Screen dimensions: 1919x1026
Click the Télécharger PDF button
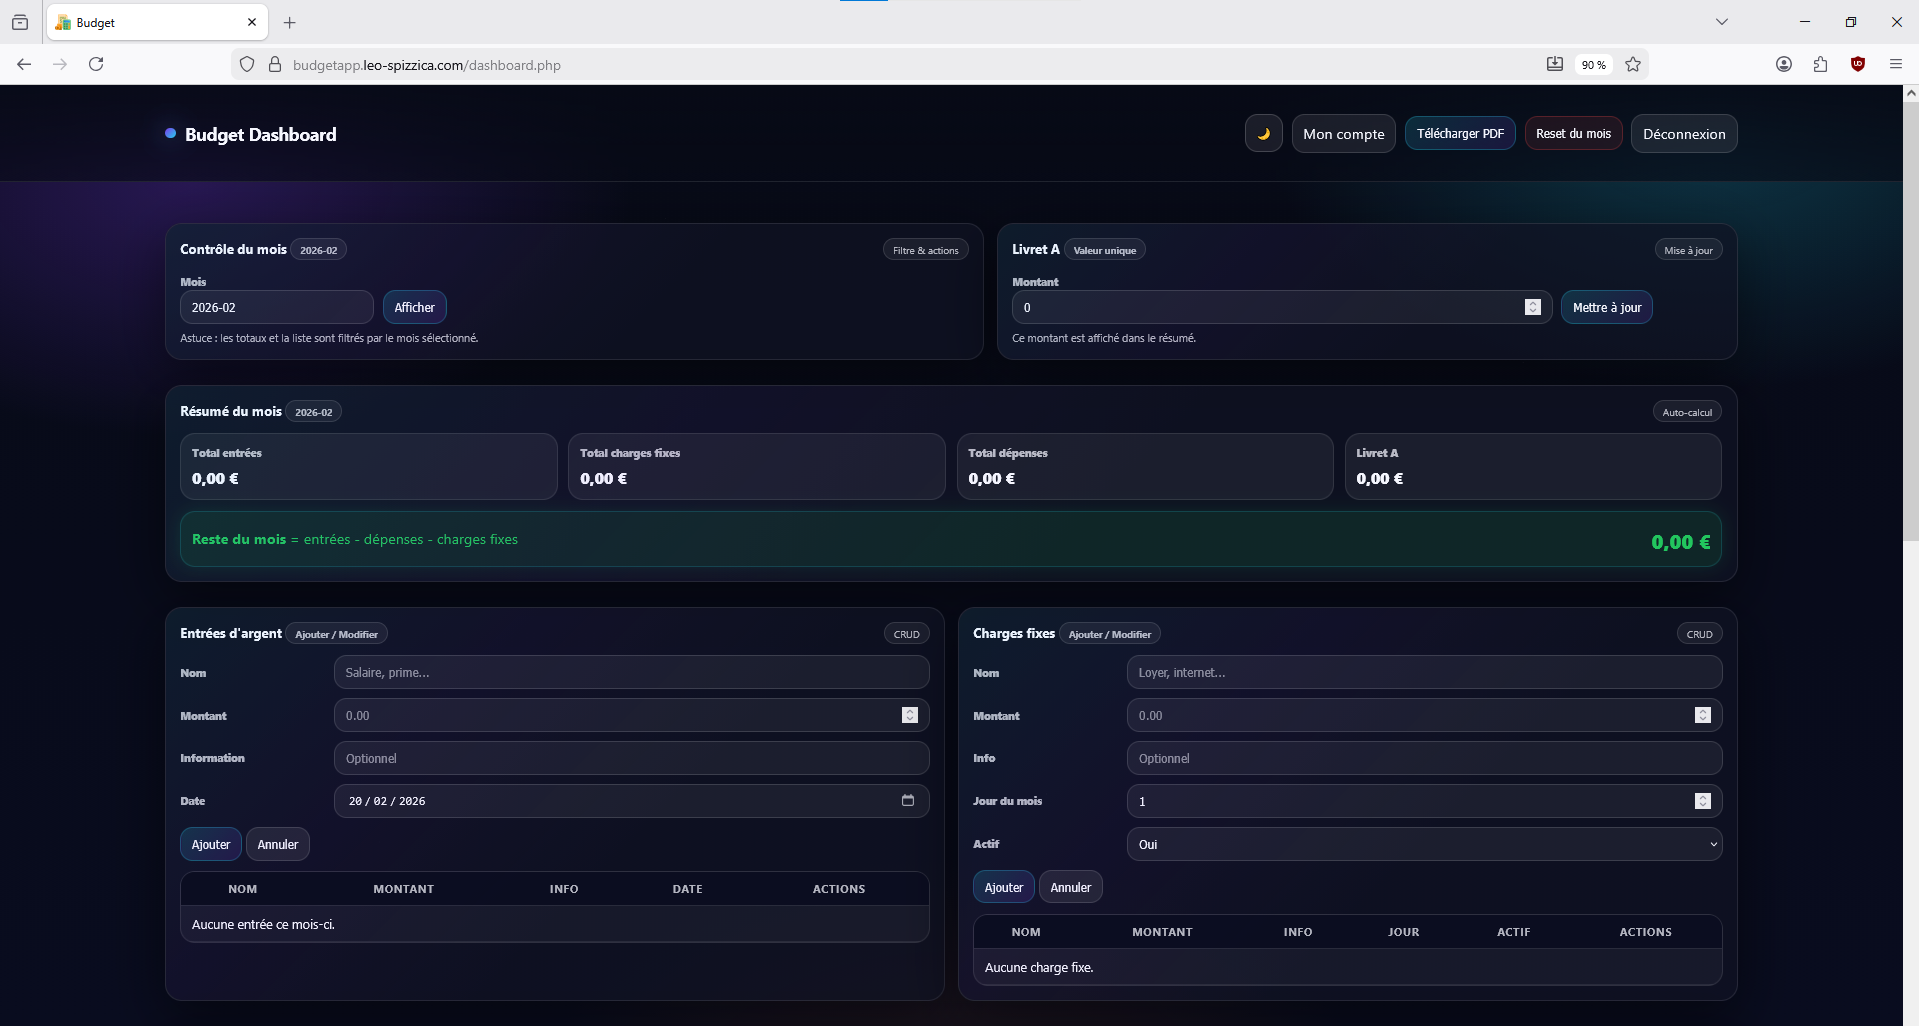pos(1459,134)
